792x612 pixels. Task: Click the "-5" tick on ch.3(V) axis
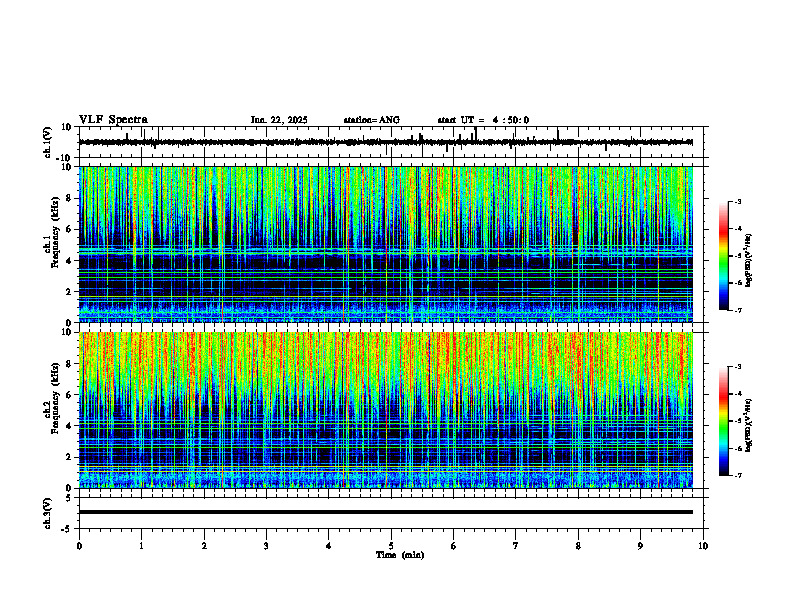coord(67,529)
